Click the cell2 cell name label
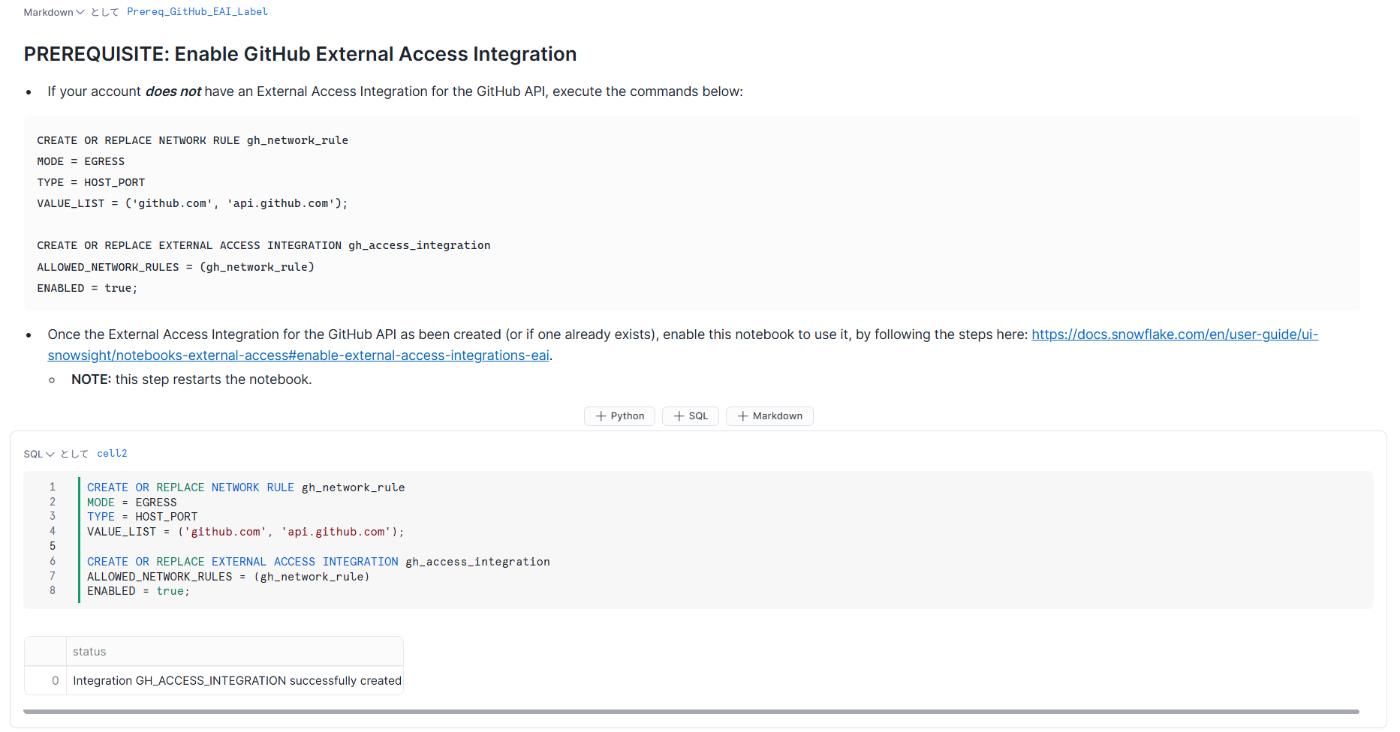The width and height of the screenshot is (1400, 732). click(112, 454)
